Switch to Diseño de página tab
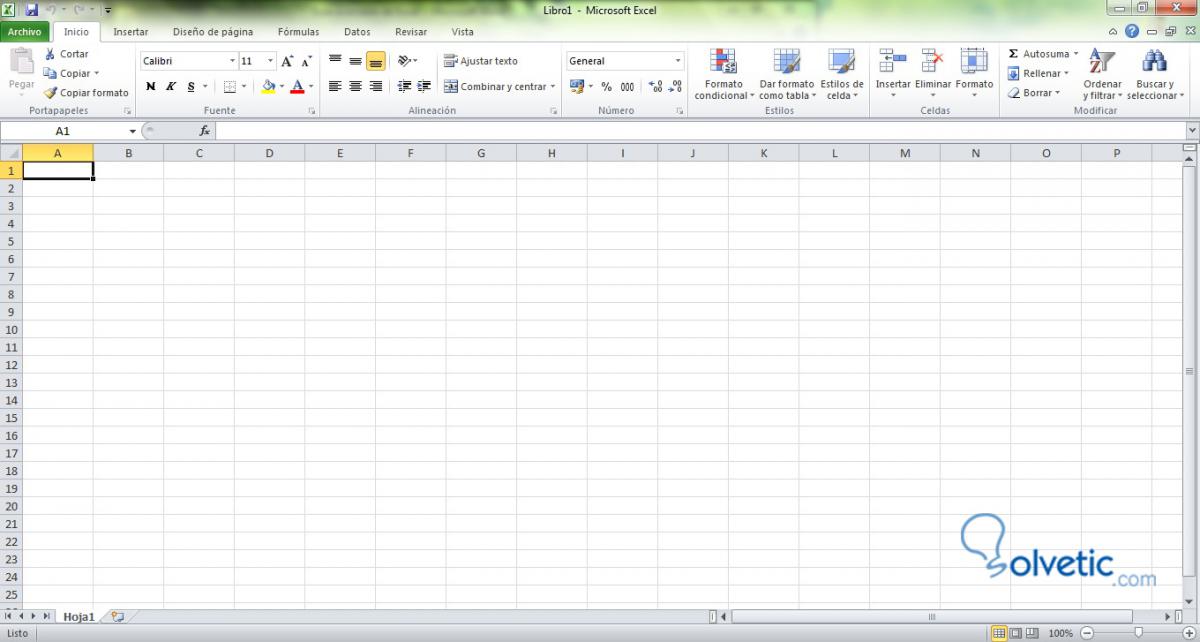The height and width of the screenshot is (642, 1200). pyautogui.click(x=213, y=32)
